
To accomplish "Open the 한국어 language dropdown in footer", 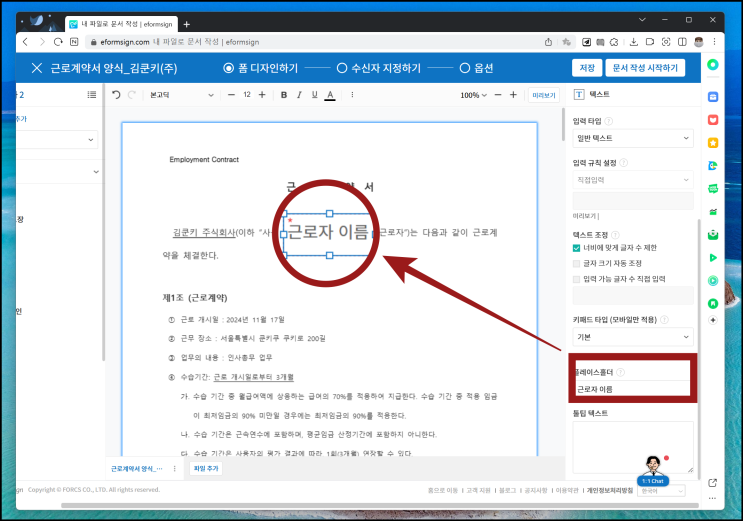I will point(661,491).
